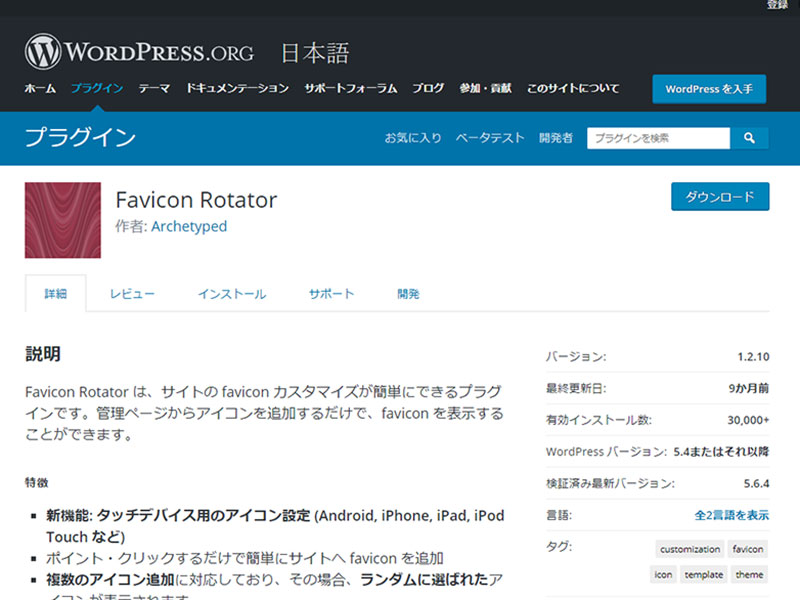Go to the ホーム navigation link
Viewport: 800px width, 600px height.
point(40,88)
